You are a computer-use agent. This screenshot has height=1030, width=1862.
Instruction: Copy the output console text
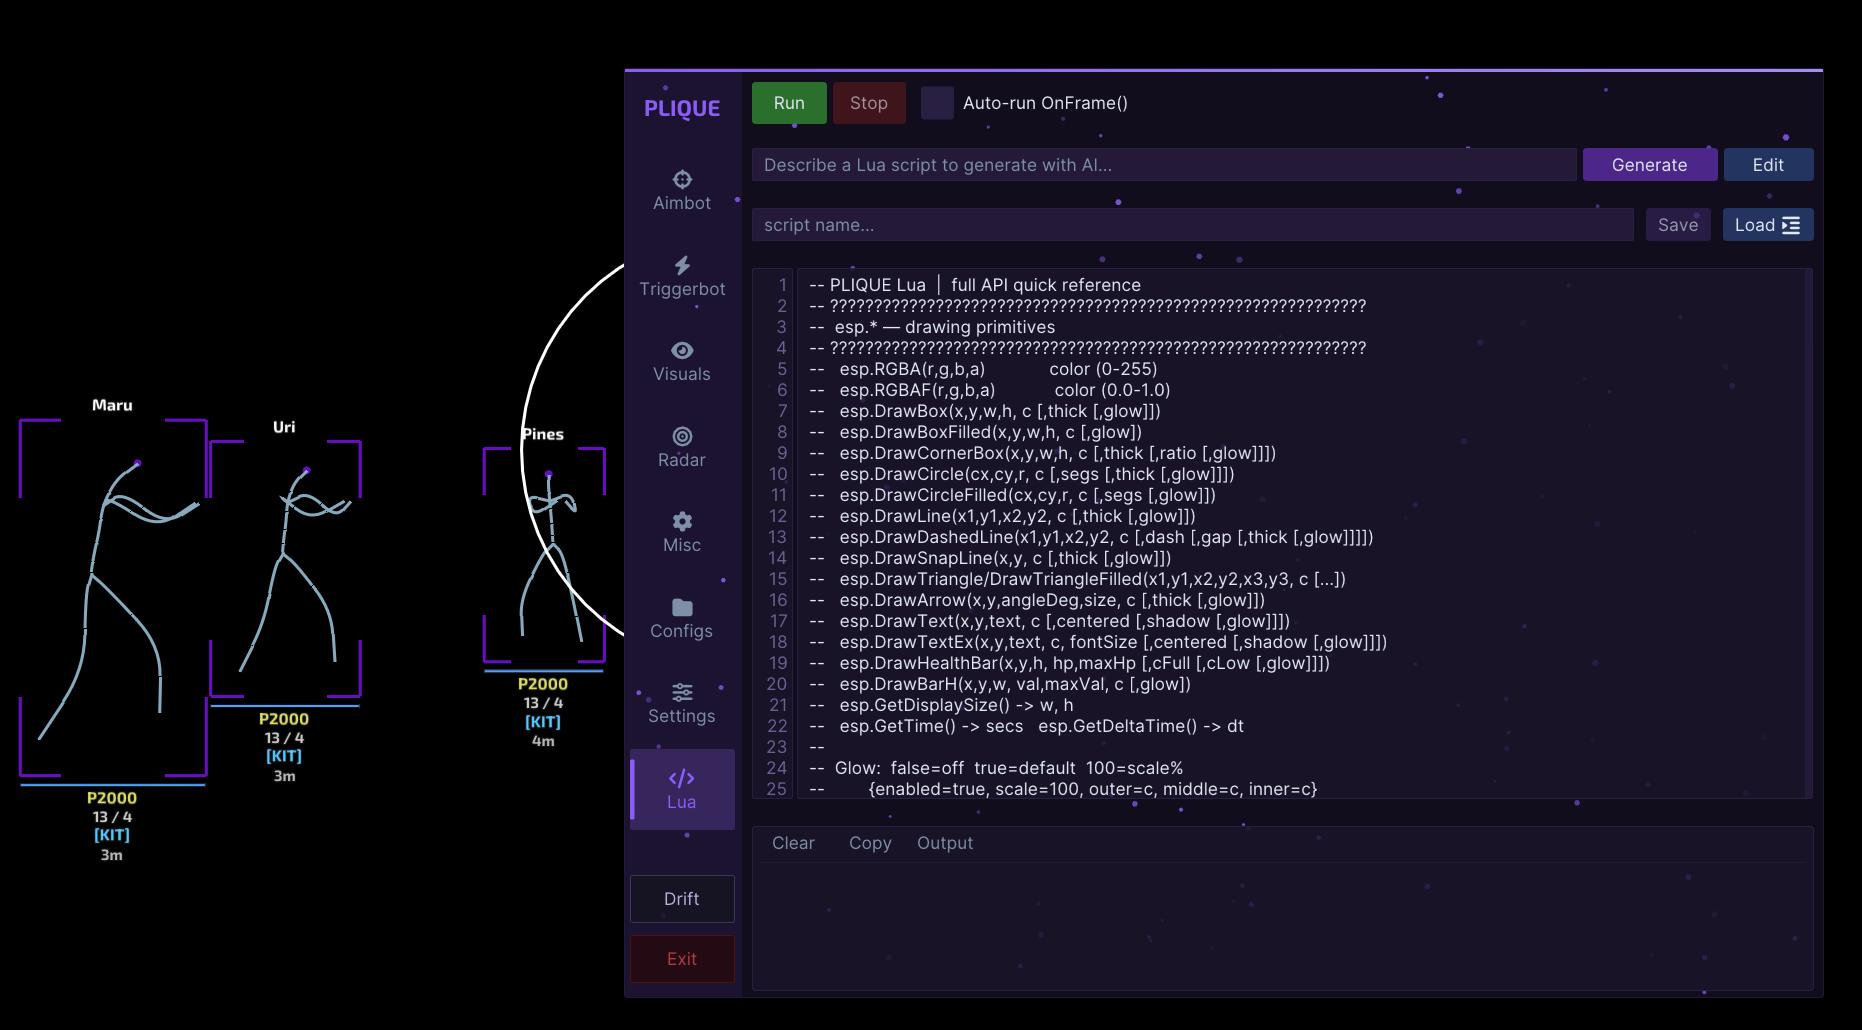coord(870,843)
